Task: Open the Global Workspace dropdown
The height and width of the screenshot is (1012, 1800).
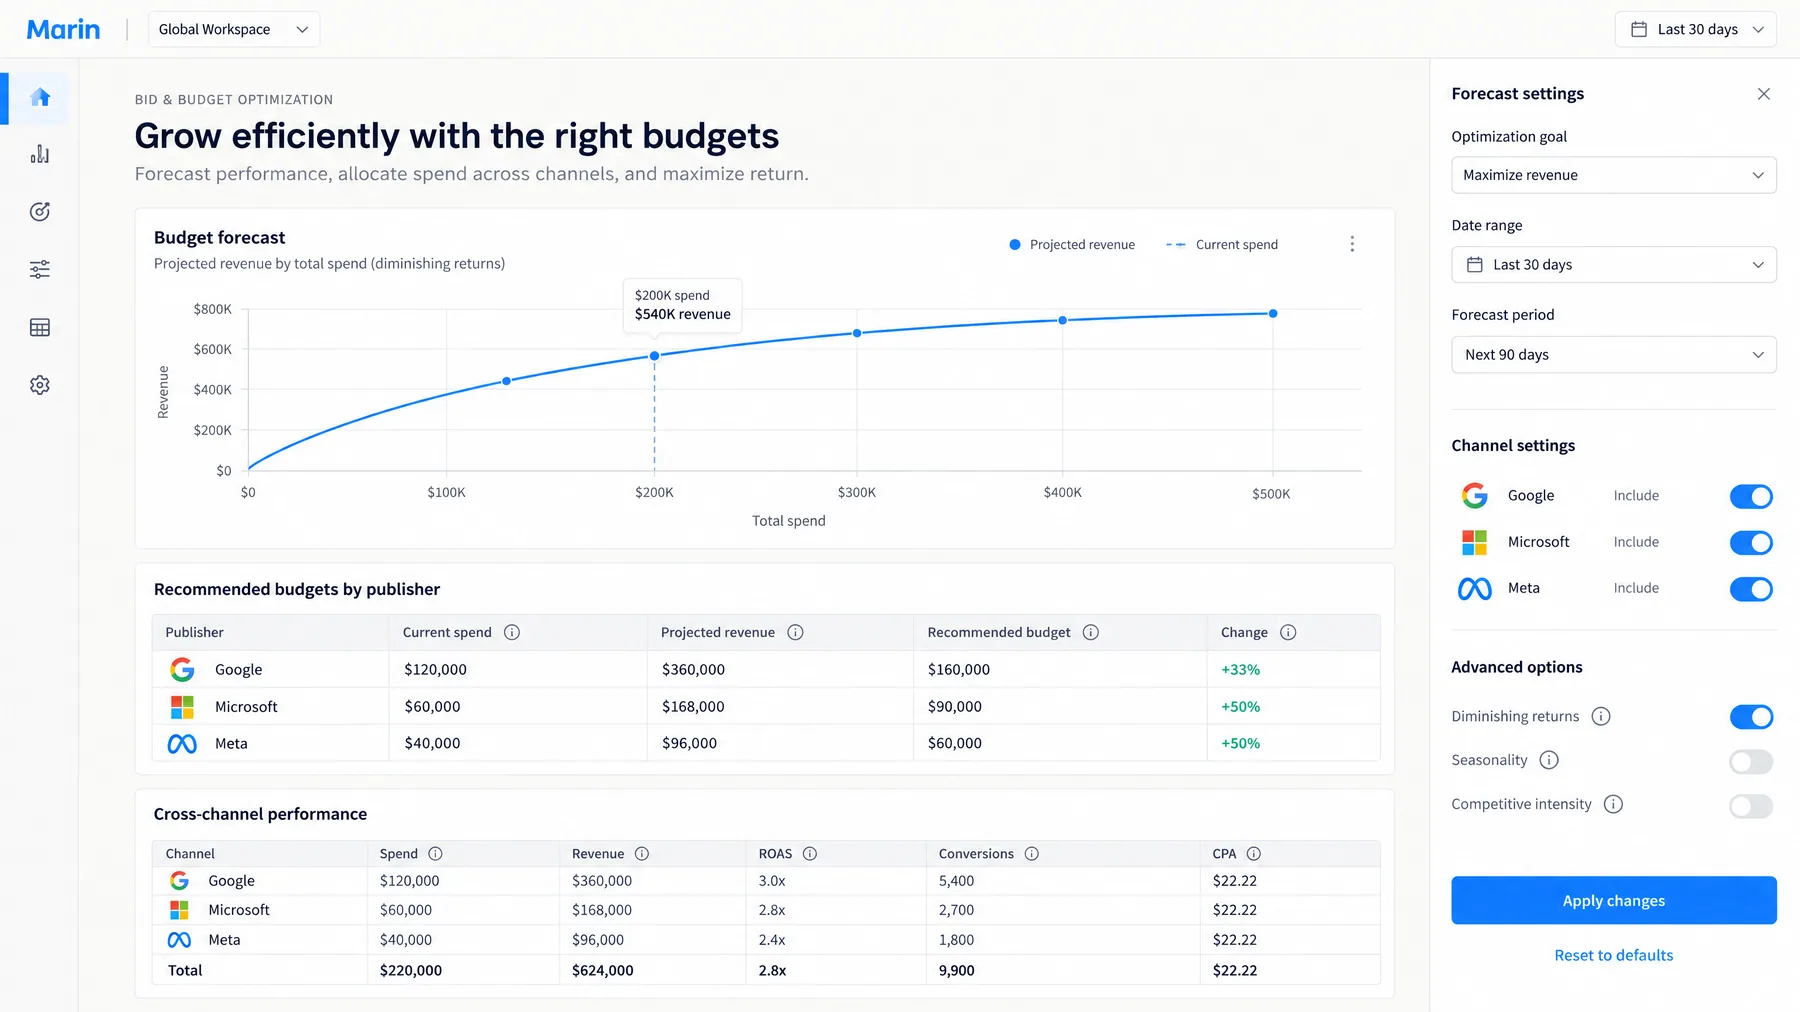Action: point(234,29)
